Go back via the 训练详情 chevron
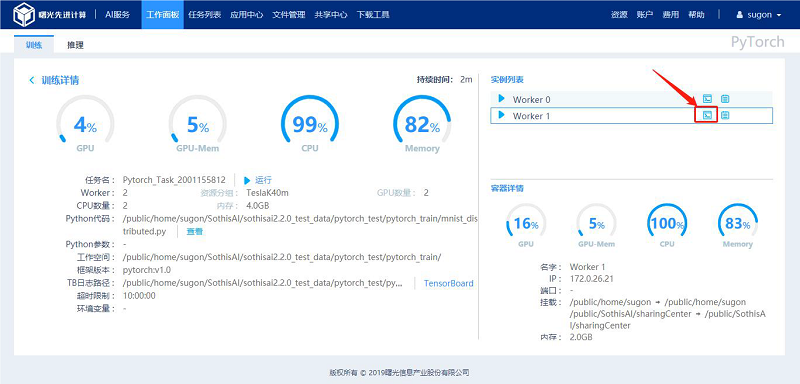 (x=32, y=80)
